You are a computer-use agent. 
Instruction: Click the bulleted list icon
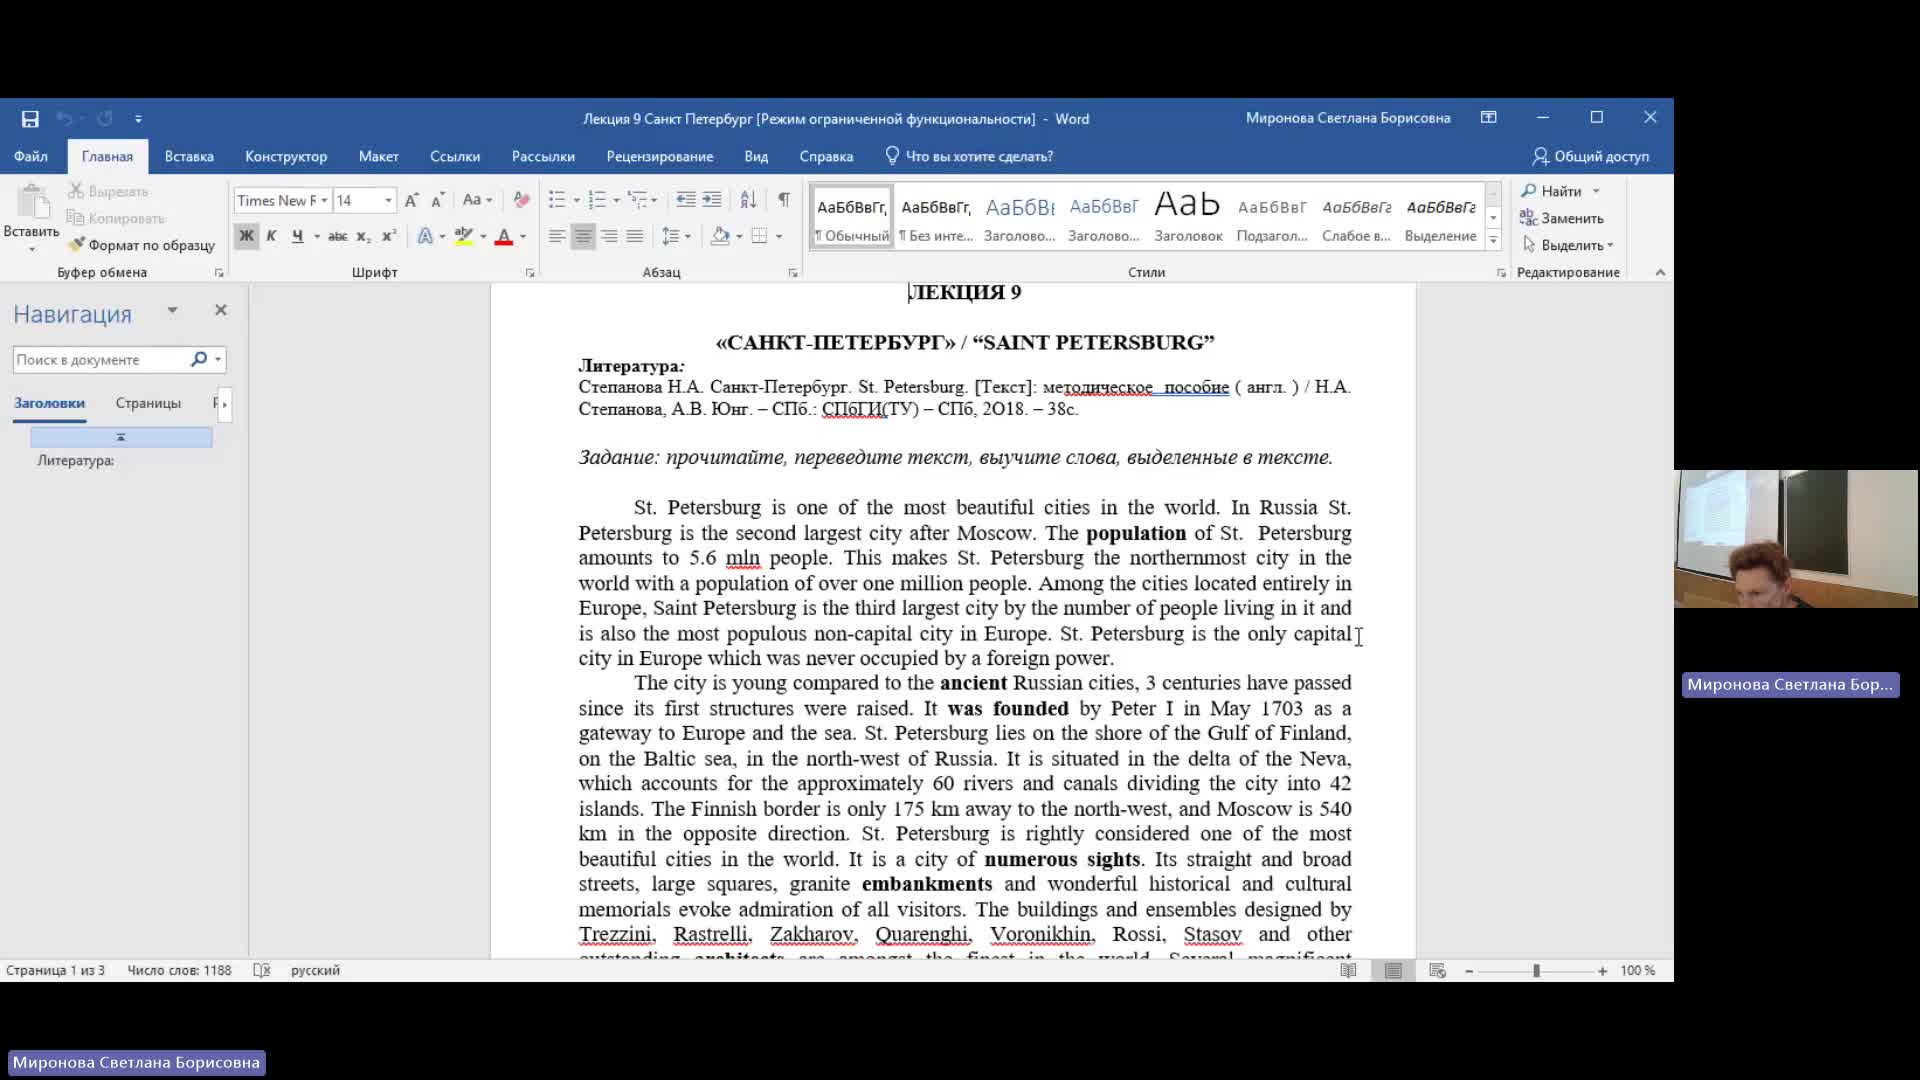pos(557,200)
